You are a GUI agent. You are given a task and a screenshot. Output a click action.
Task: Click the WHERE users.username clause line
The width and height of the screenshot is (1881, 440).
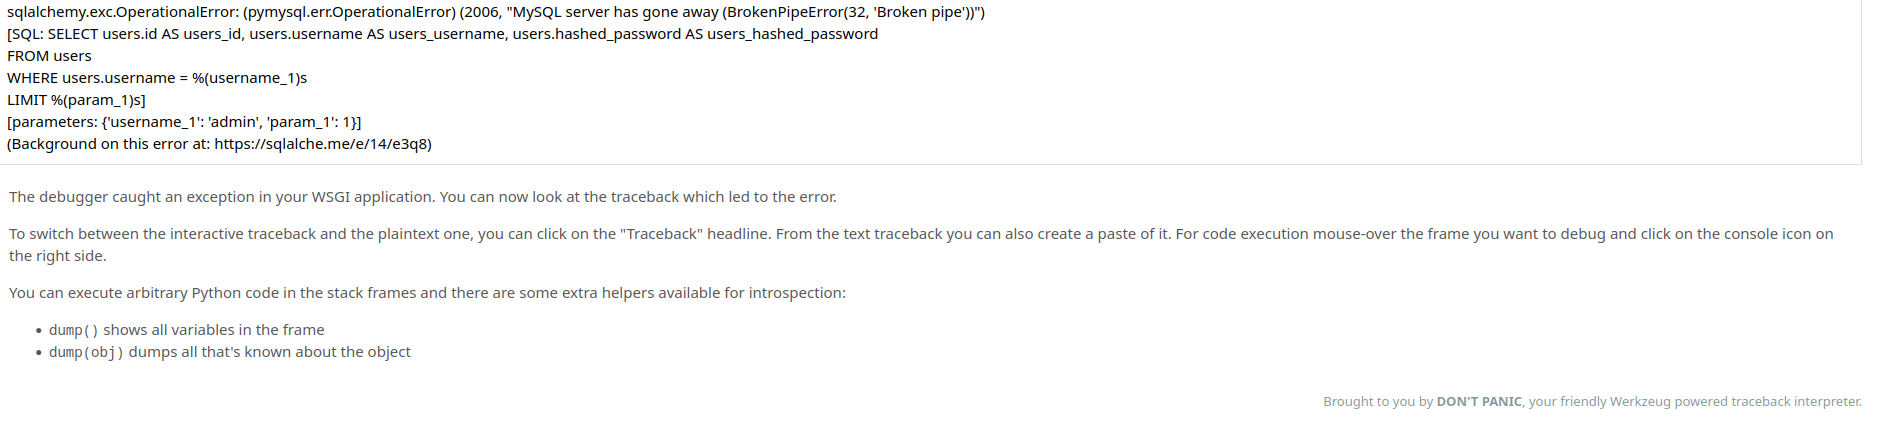157,78
